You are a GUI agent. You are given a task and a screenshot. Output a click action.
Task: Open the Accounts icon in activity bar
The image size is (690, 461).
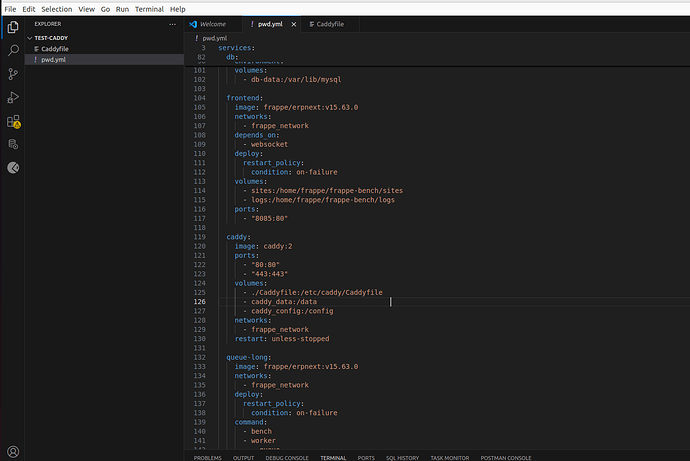[x=13, y=452]
